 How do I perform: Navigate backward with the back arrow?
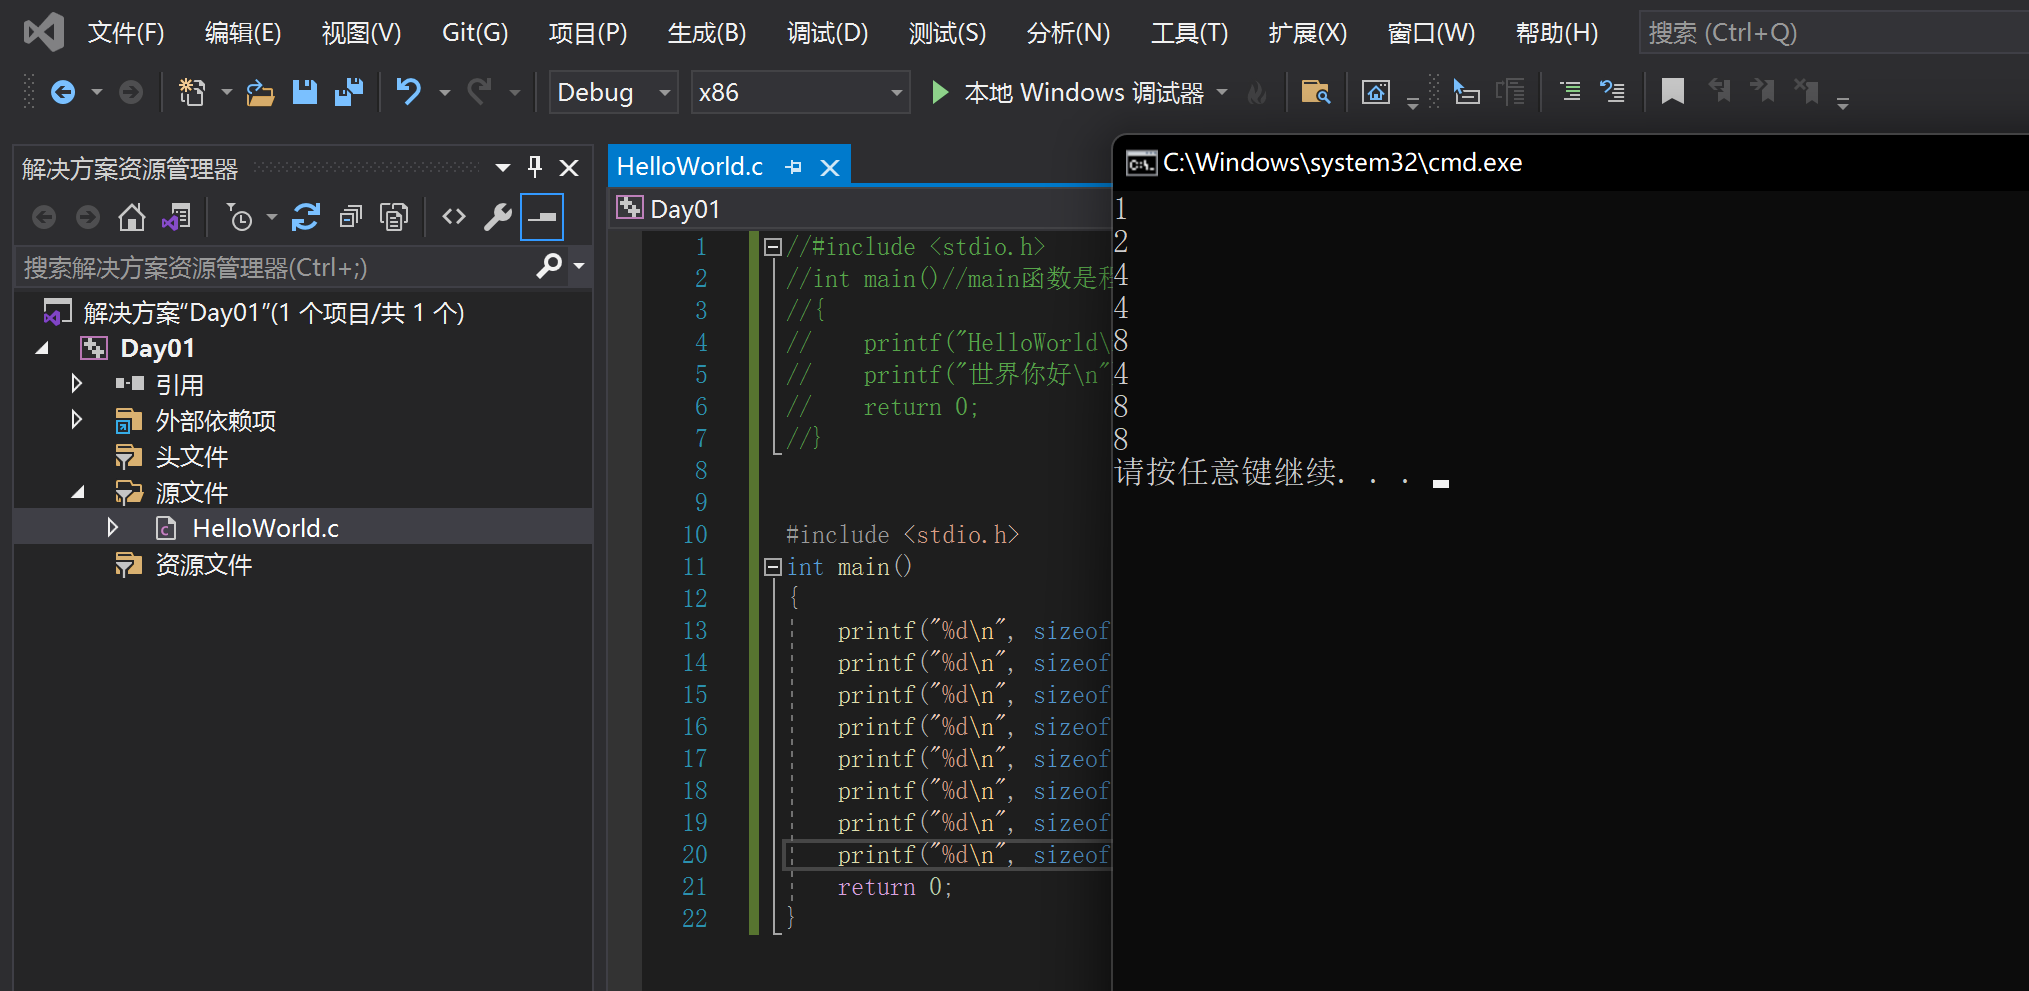pyautogui.click(x=63, y=93)
